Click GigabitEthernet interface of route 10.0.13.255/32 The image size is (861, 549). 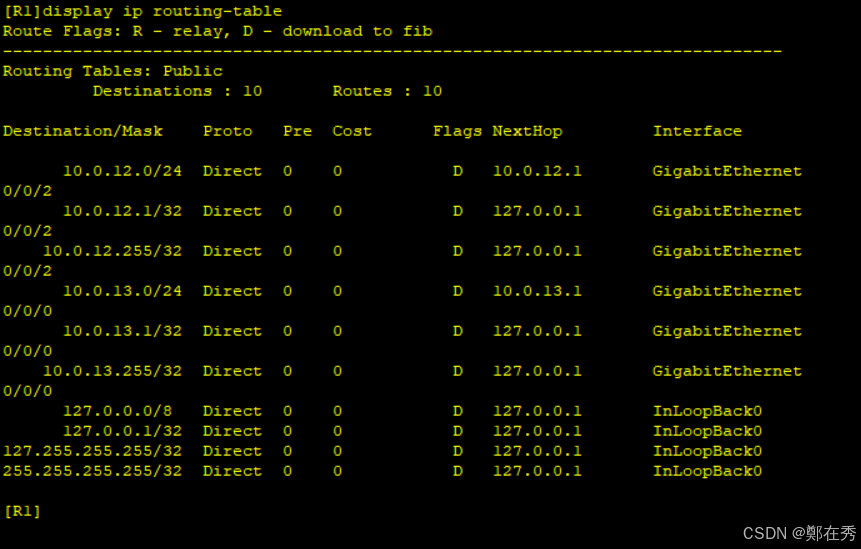click(727, 371)
